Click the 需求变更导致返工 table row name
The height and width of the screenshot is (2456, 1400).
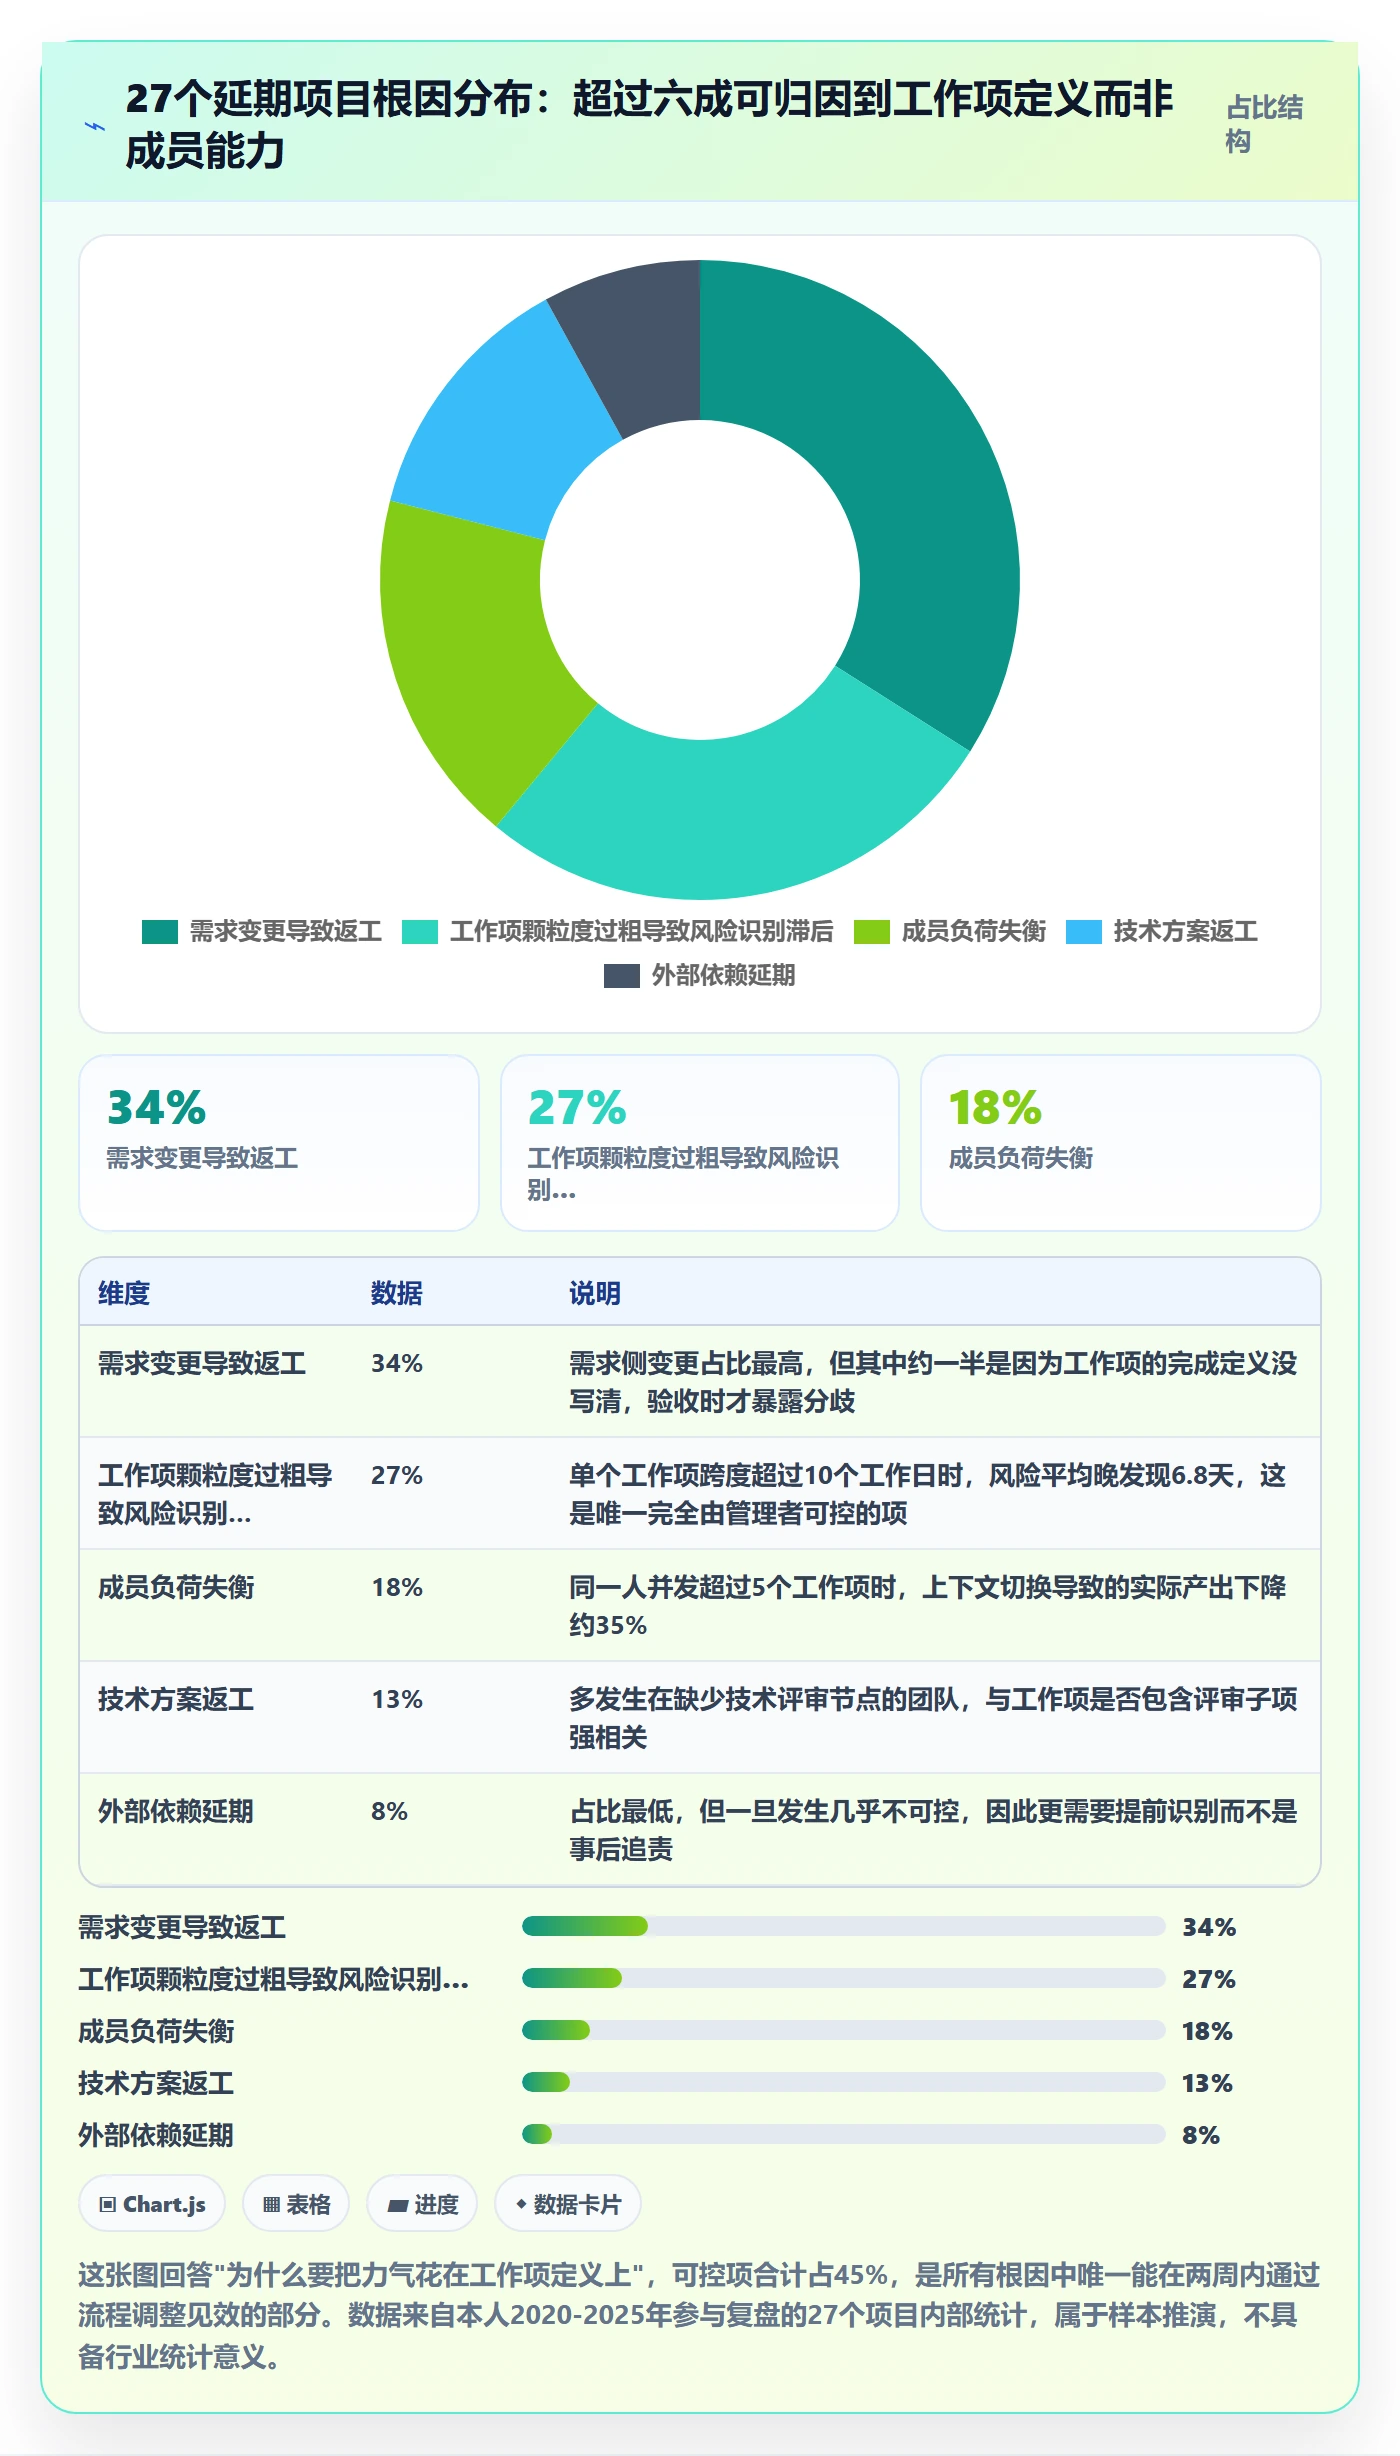click(x=202, y=1363)
